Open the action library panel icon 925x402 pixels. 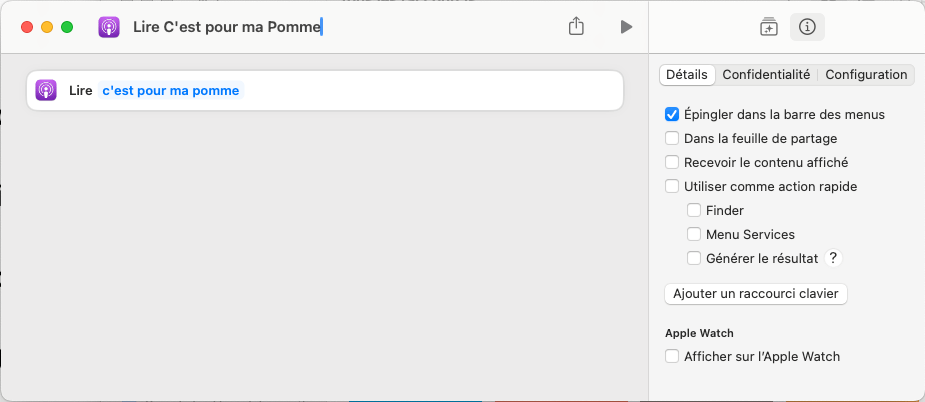(x=768, y=27)
